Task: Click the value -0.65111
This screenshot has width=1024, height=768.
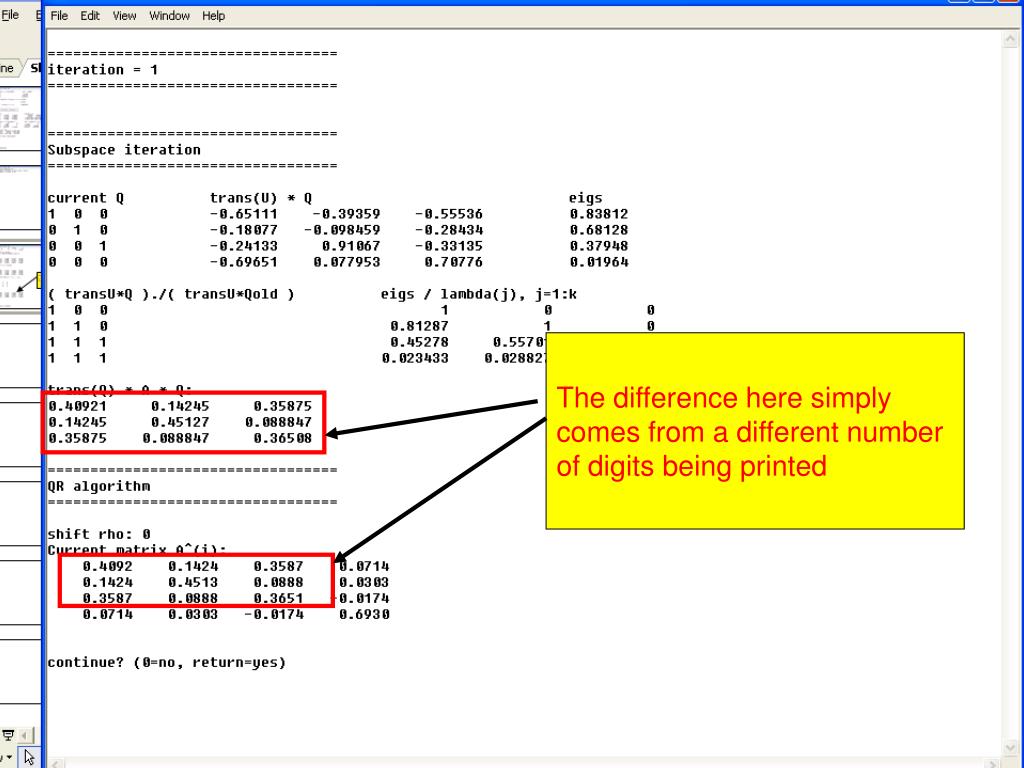Action: [244, 214]
